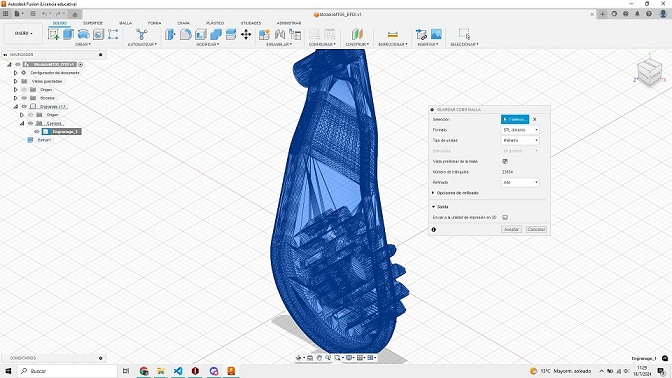672x378 pixels.
Task: Click the Home icon in top bar
Action: (x=75, y=14)
